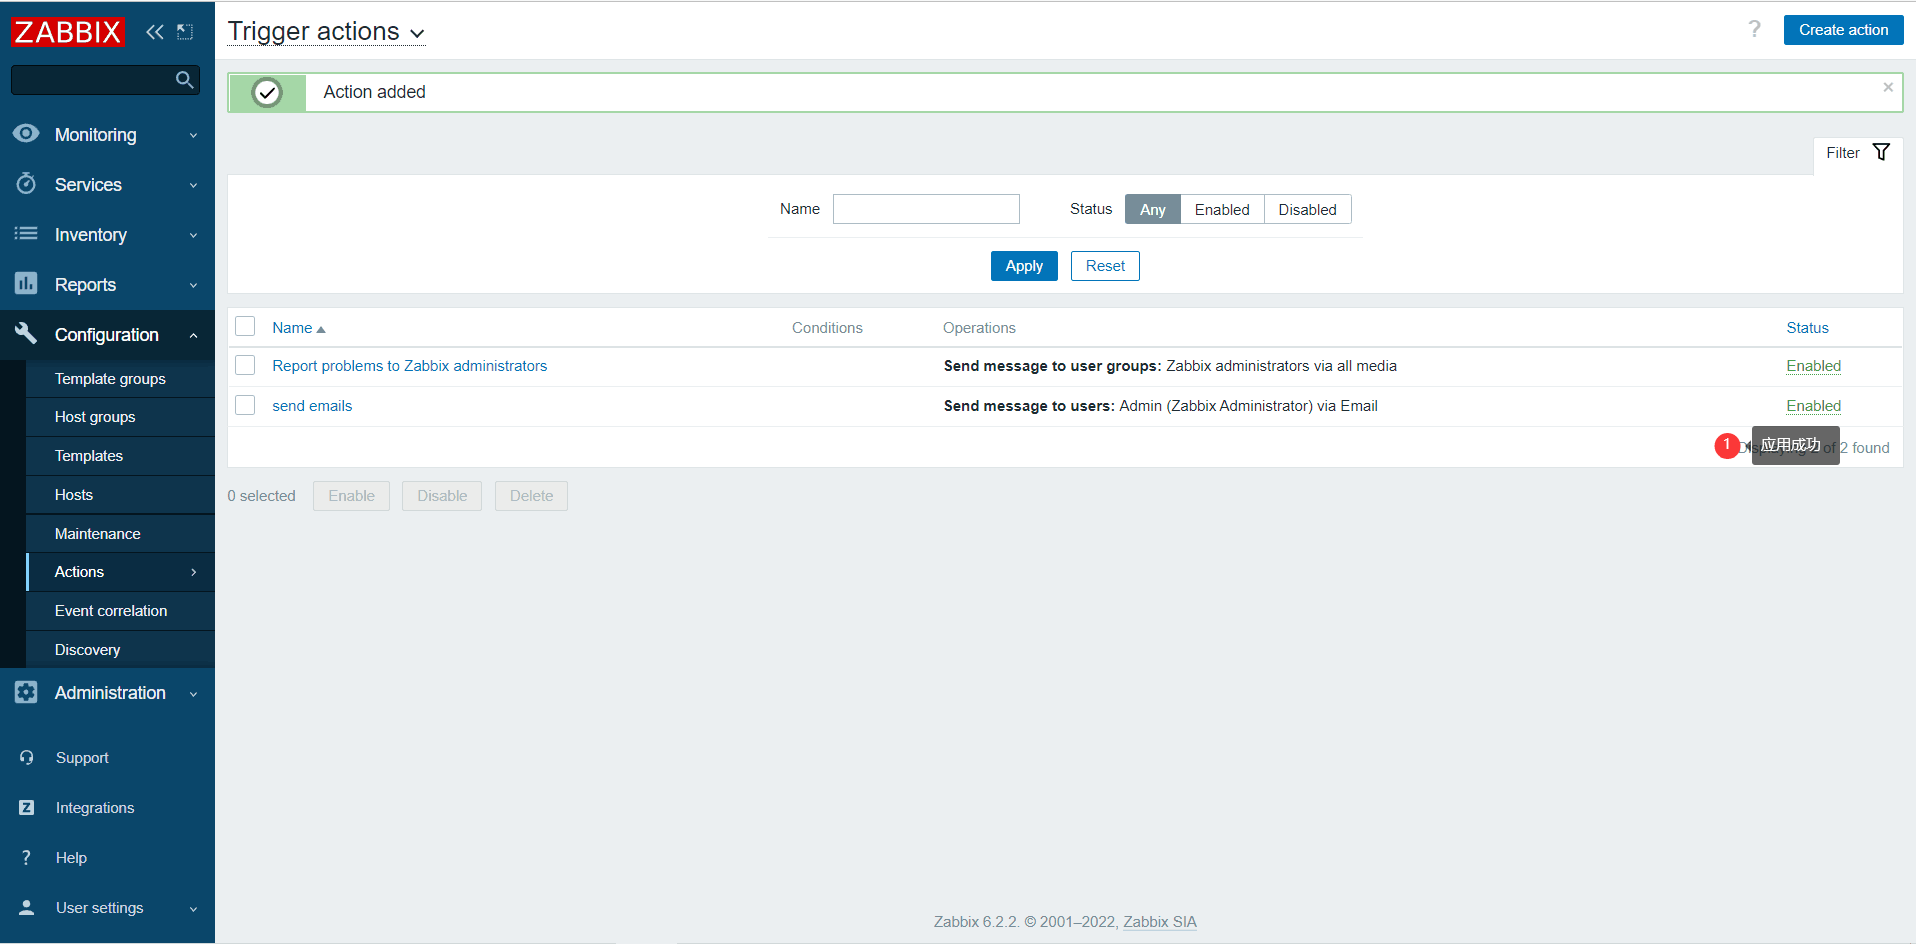Focus the Name filter input field
The image size is (1916, 944).
(926, 209)
